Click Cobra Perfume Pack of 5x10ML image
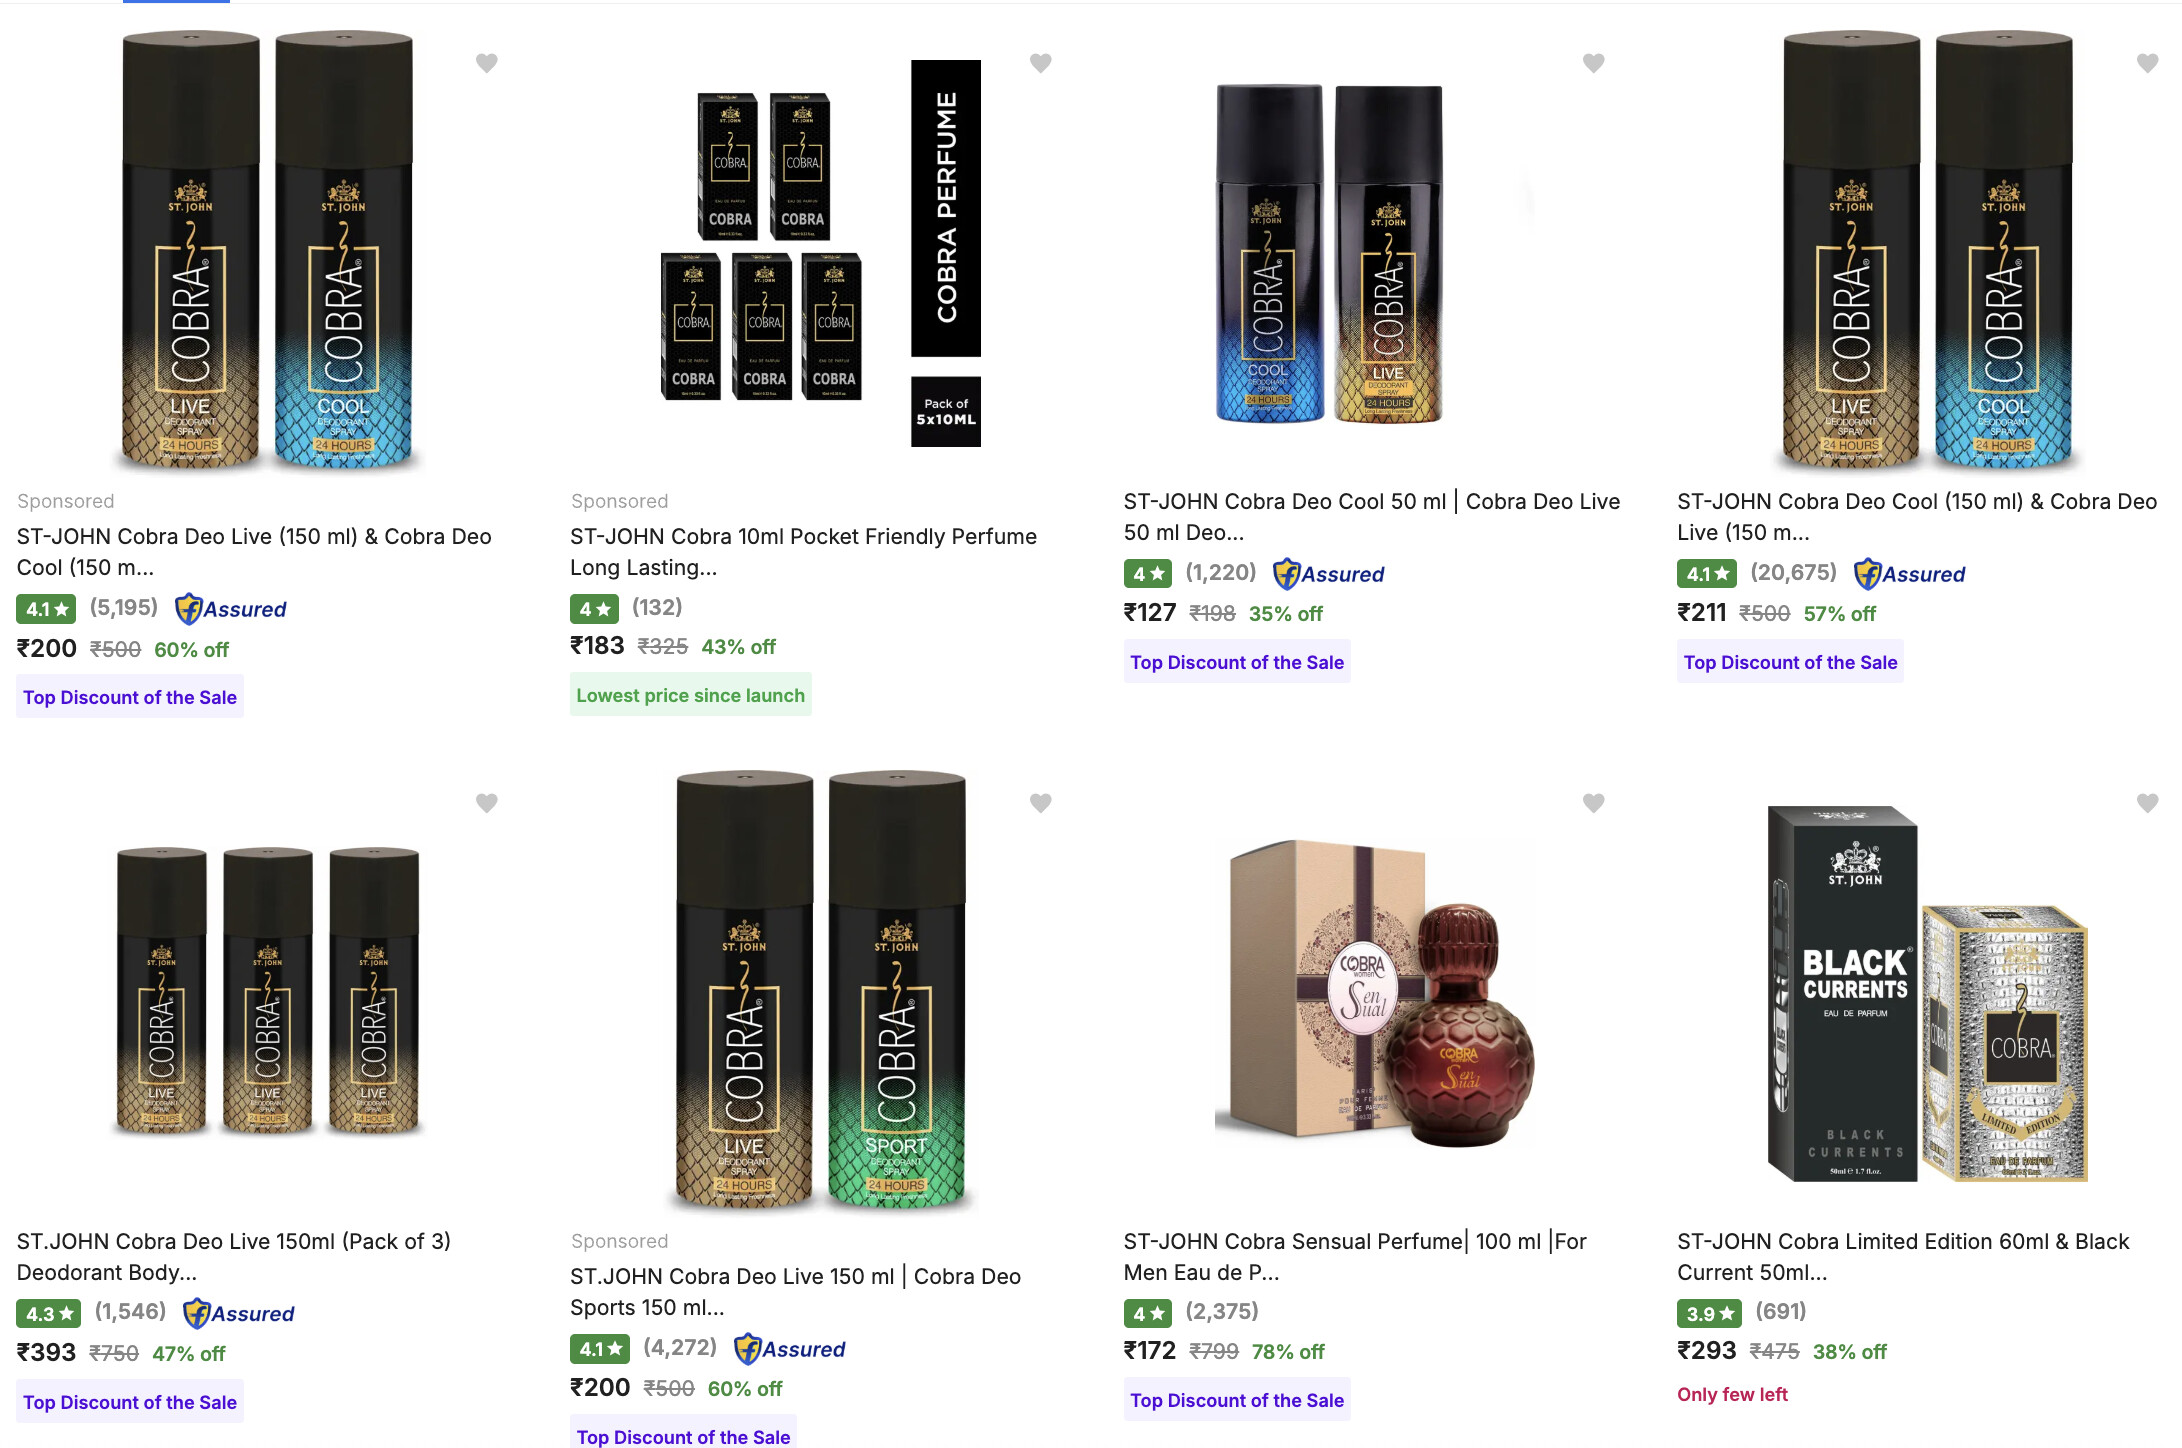Image resolution: width=2182 pixels, height=1448 pixels. point(820,255)
